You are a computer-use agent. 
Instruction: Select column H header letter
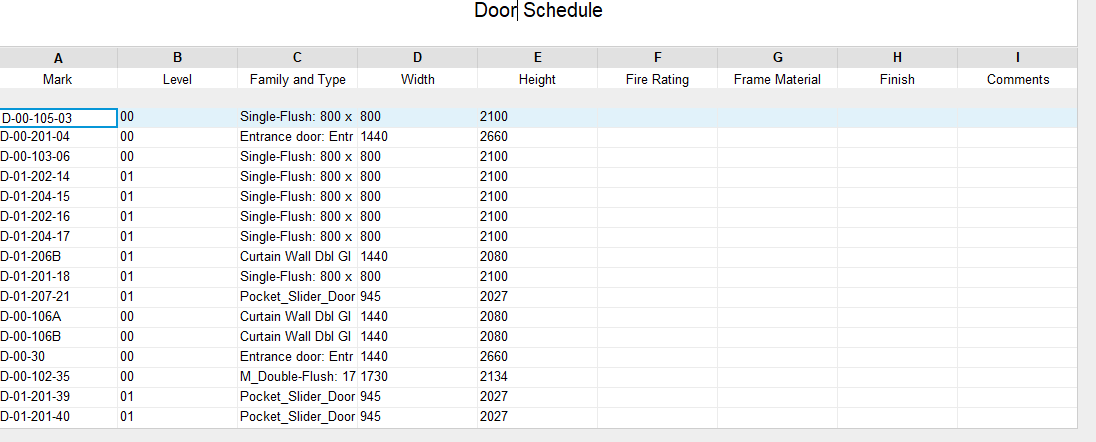tap(897, 58)
